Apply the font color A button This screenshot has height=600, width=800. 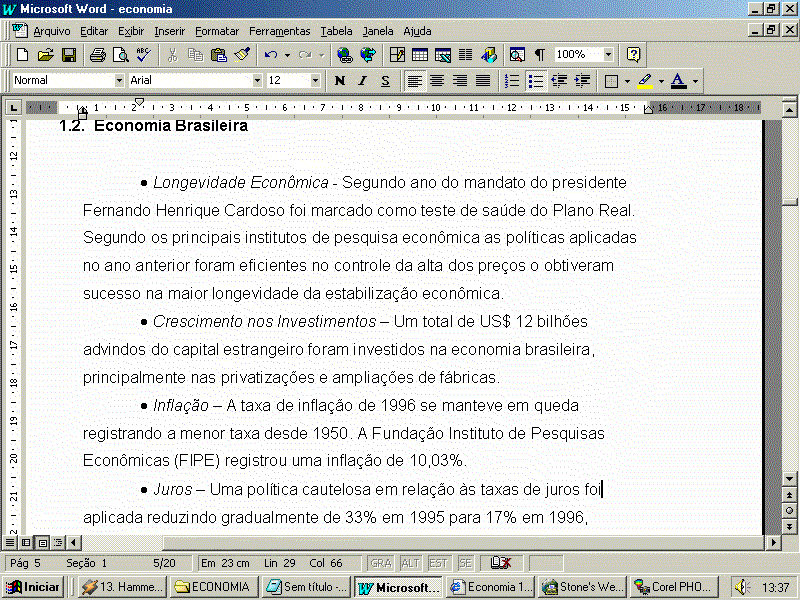679,81
